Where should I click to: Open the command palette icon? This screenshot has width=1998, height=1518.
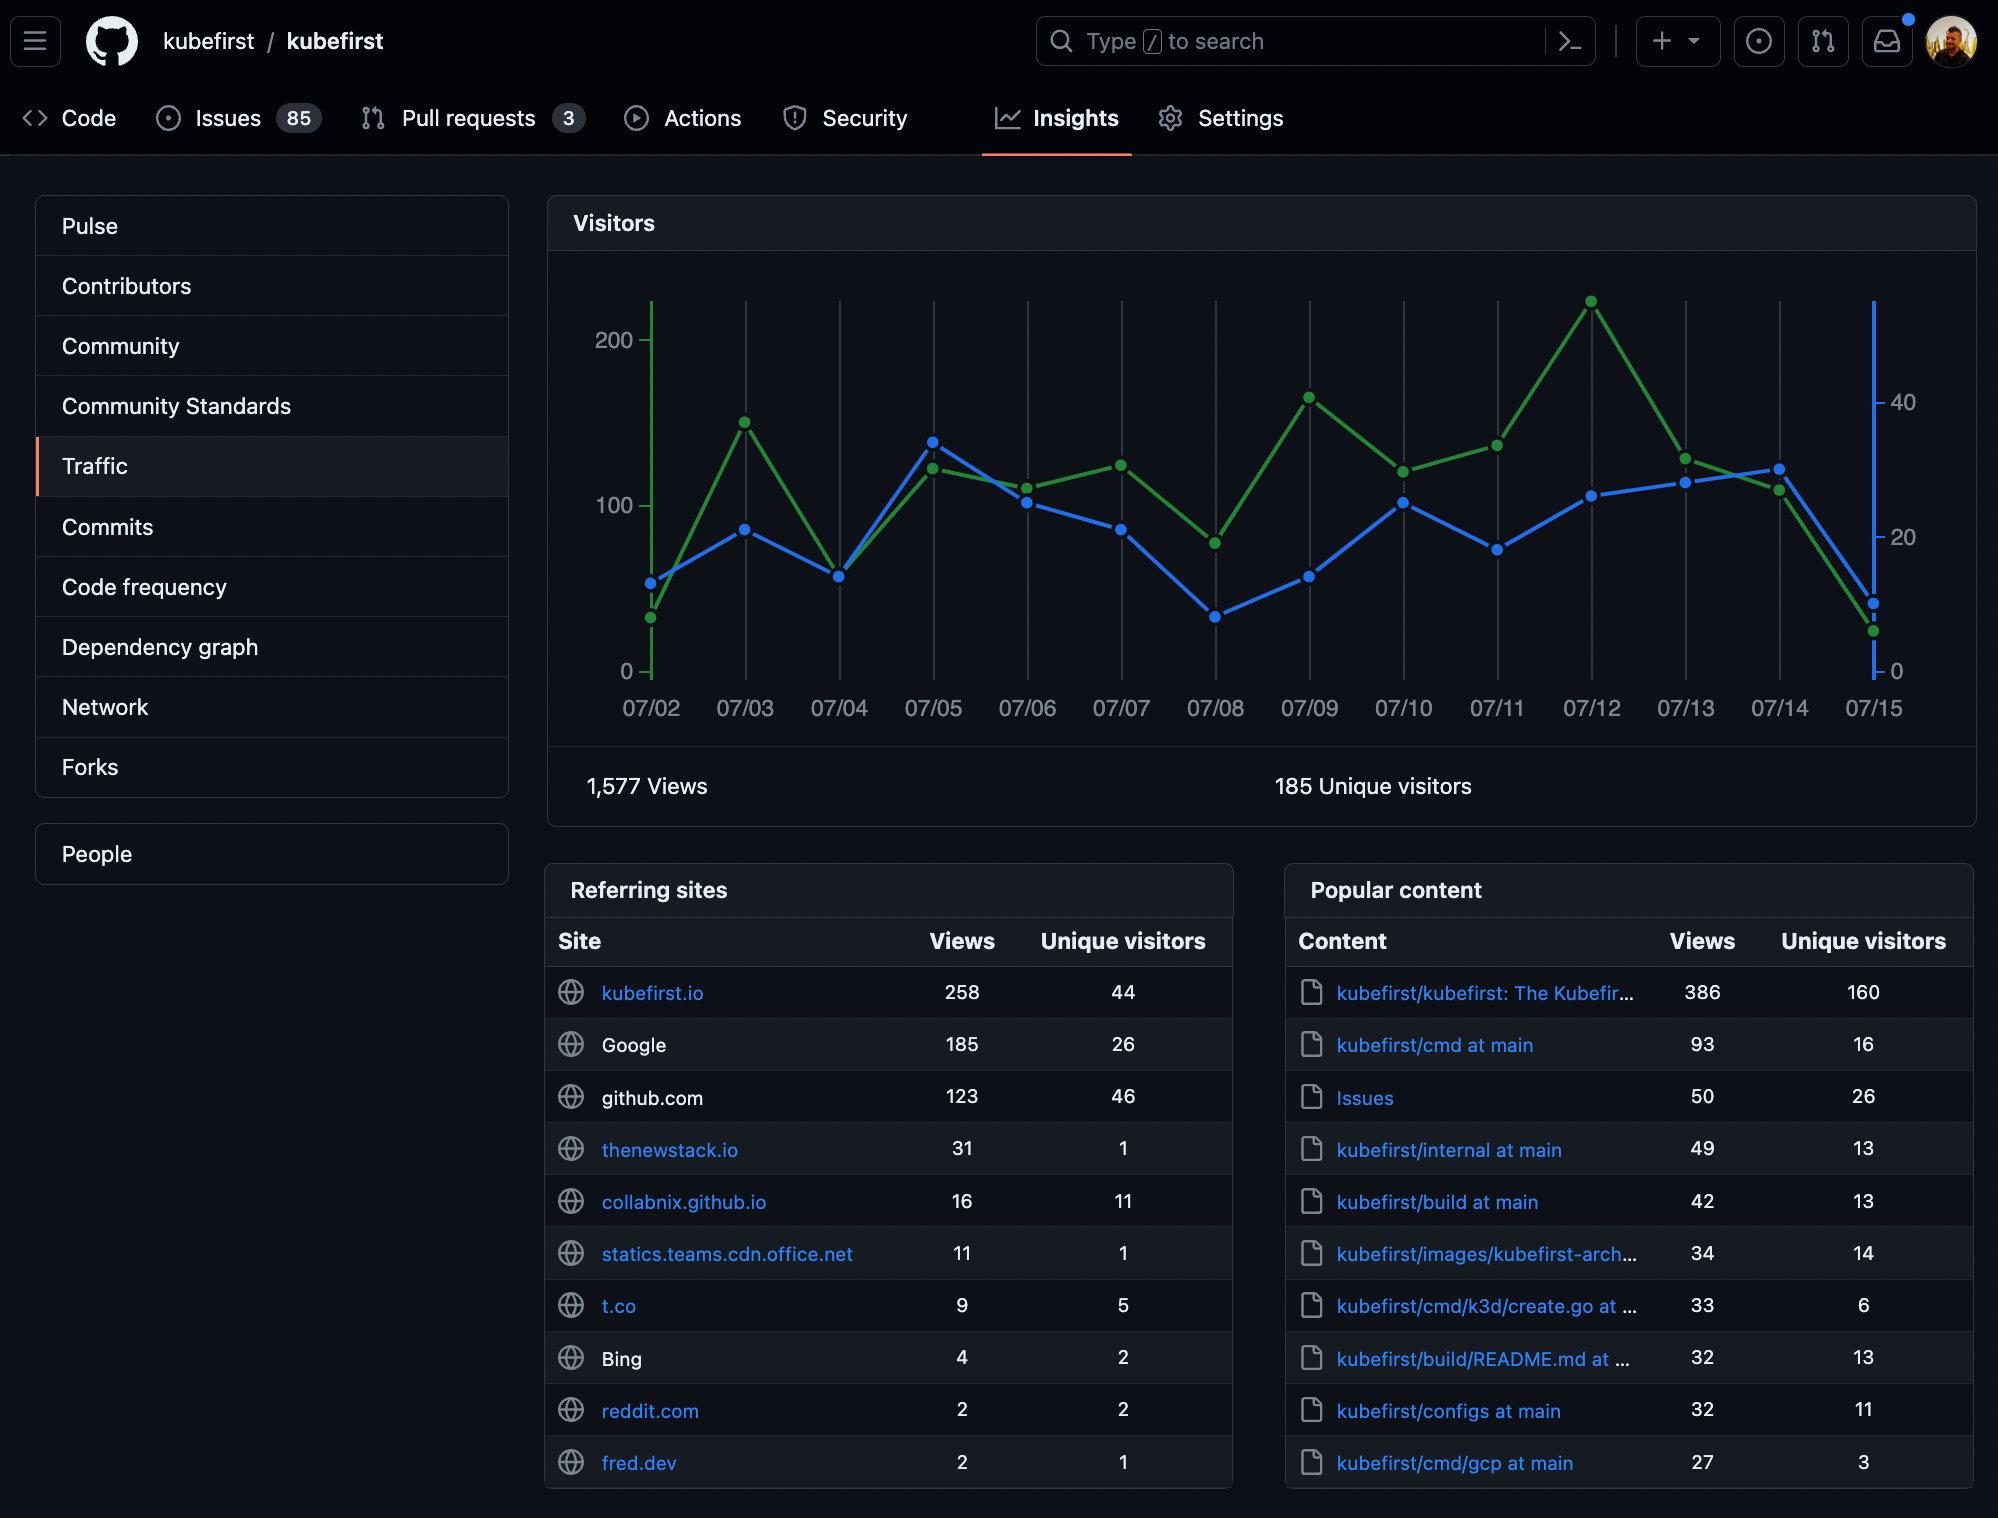1570,41
